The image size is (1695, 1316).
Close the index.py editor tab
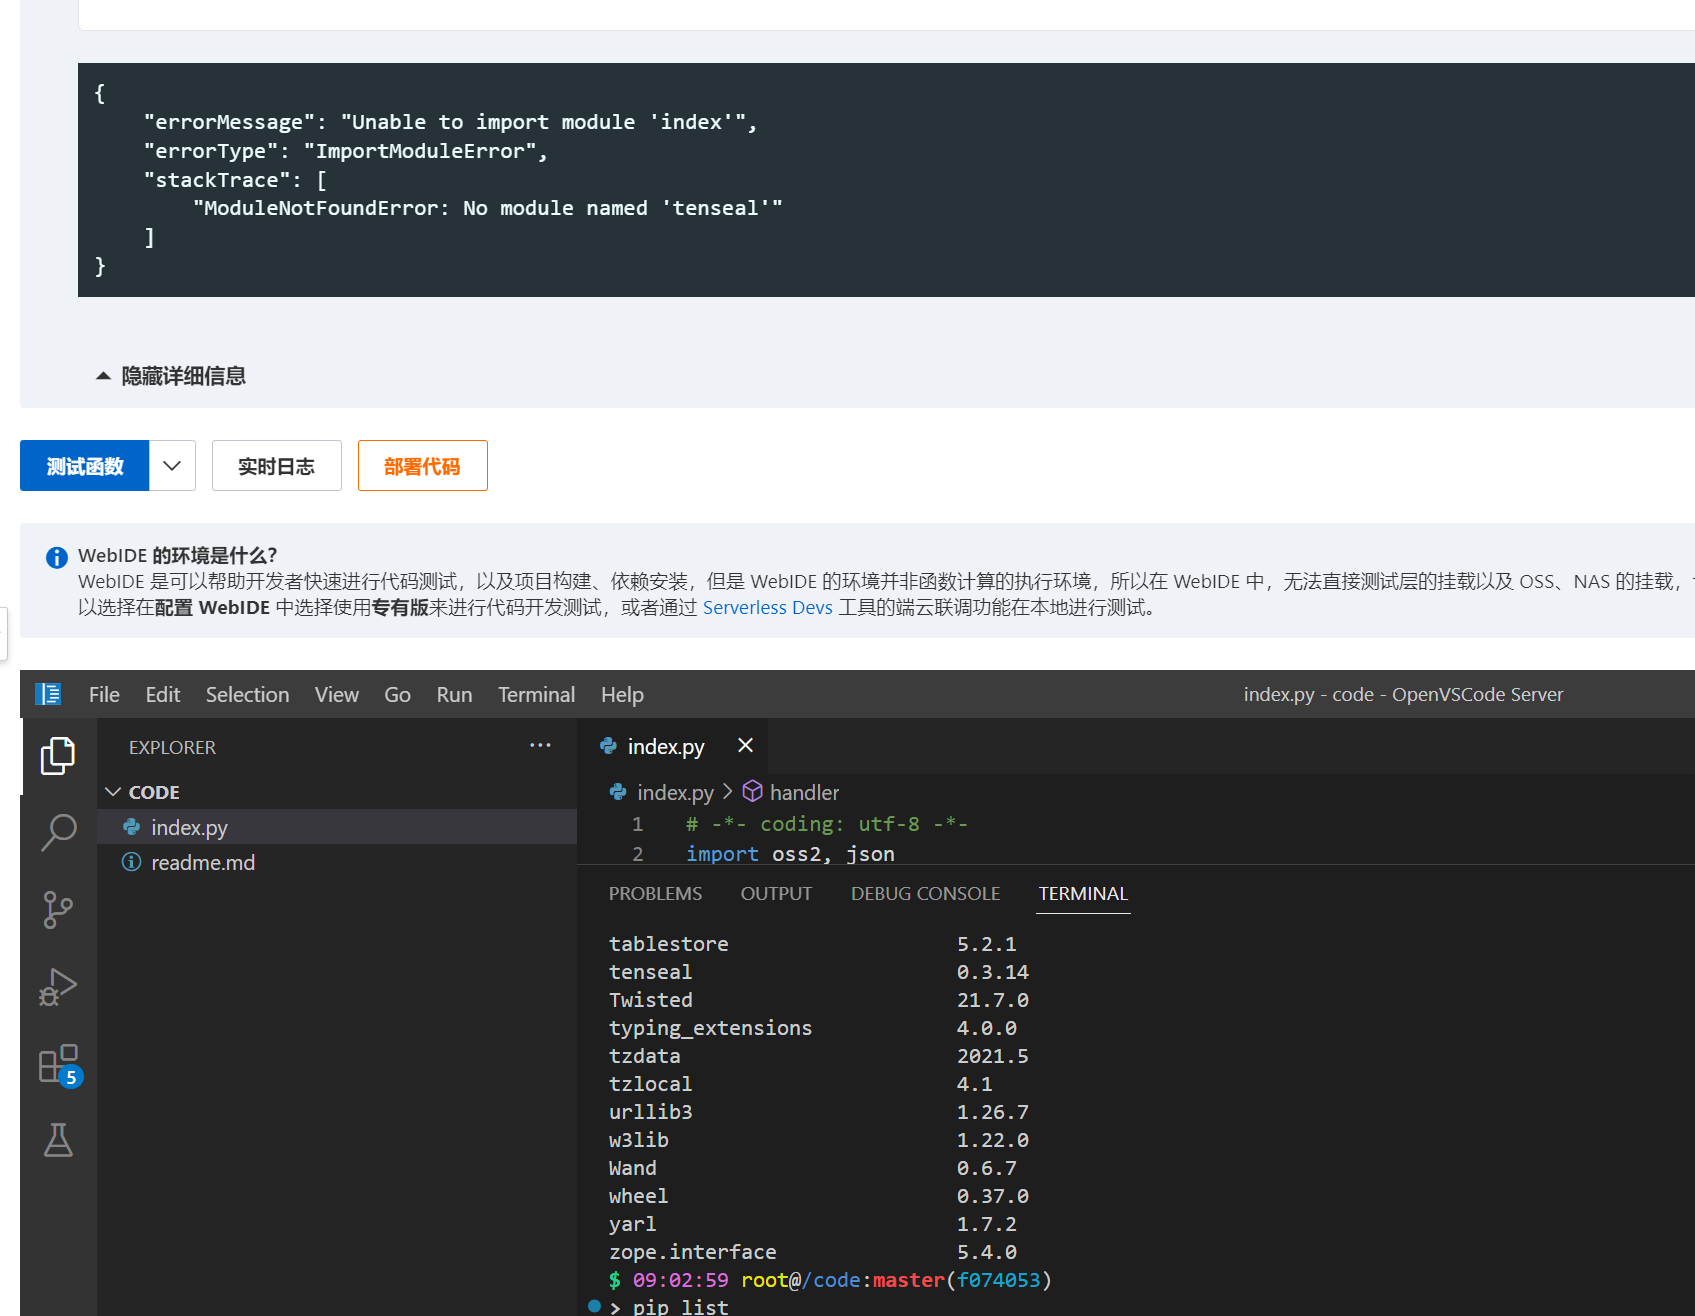pos(745,745)
